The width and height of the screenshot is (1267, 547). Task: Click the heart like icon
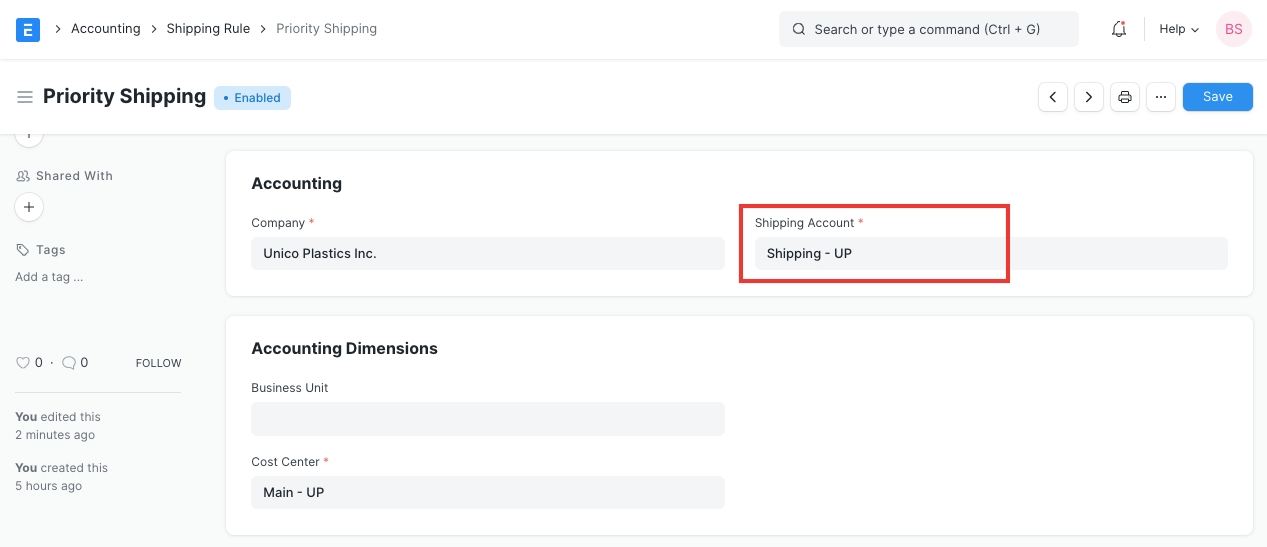tap(23, 363)
